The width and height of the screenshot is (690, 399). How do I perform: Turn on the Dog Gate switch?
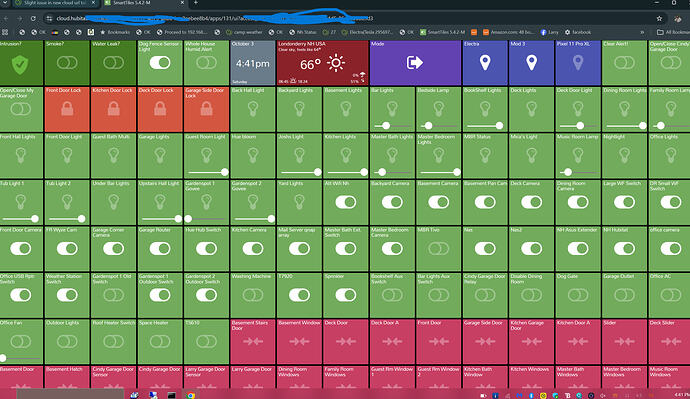pyautogui.click(x=578, y=295)
